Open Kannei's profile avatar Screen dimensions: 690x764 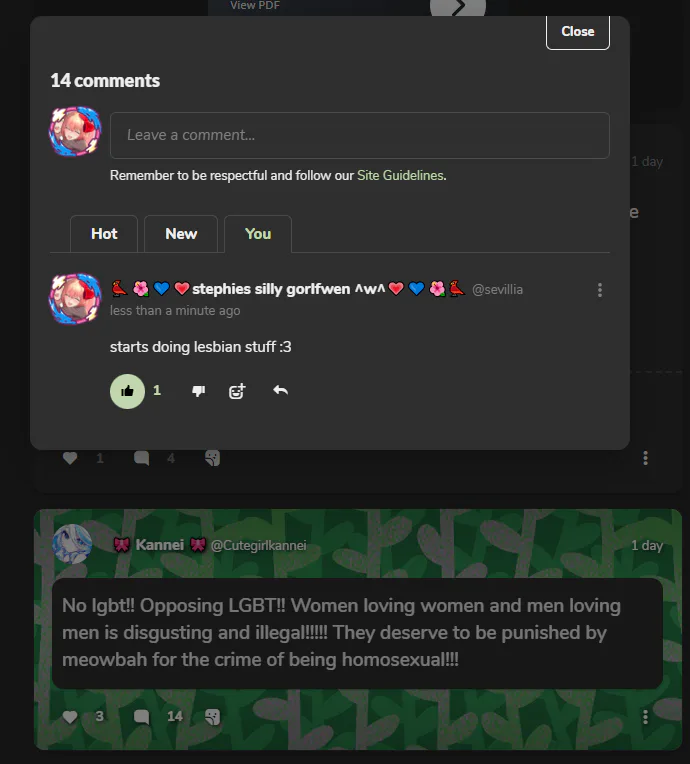click(72, 544)
